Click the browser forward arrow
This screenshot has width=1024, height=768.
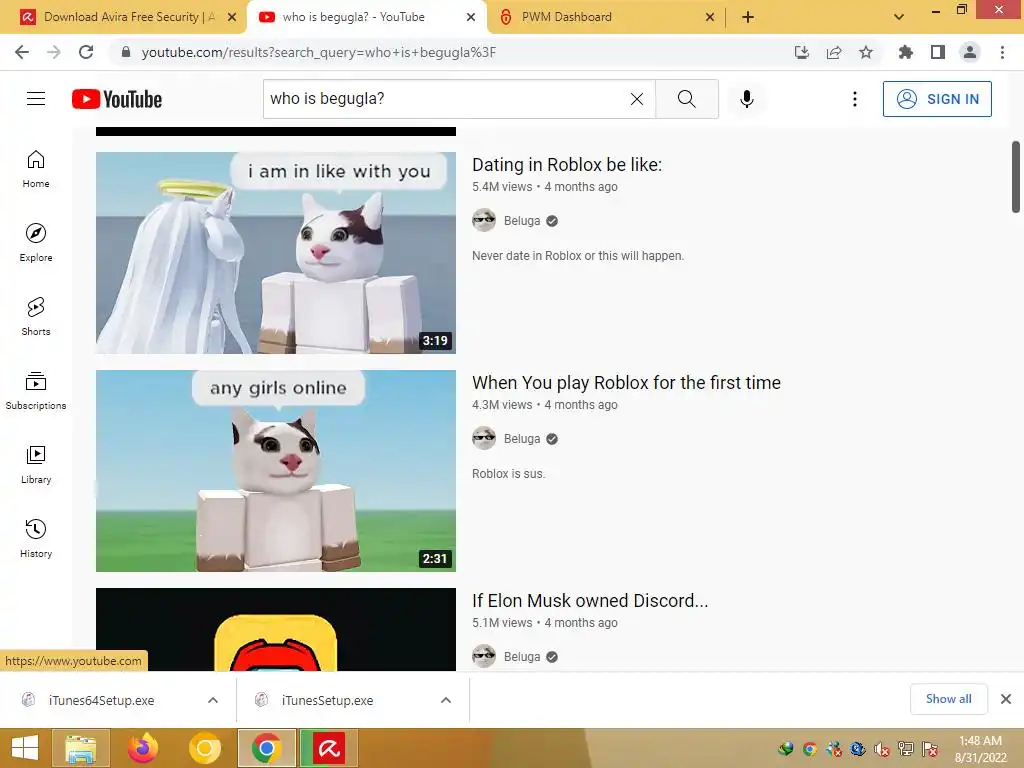[54, 52]
